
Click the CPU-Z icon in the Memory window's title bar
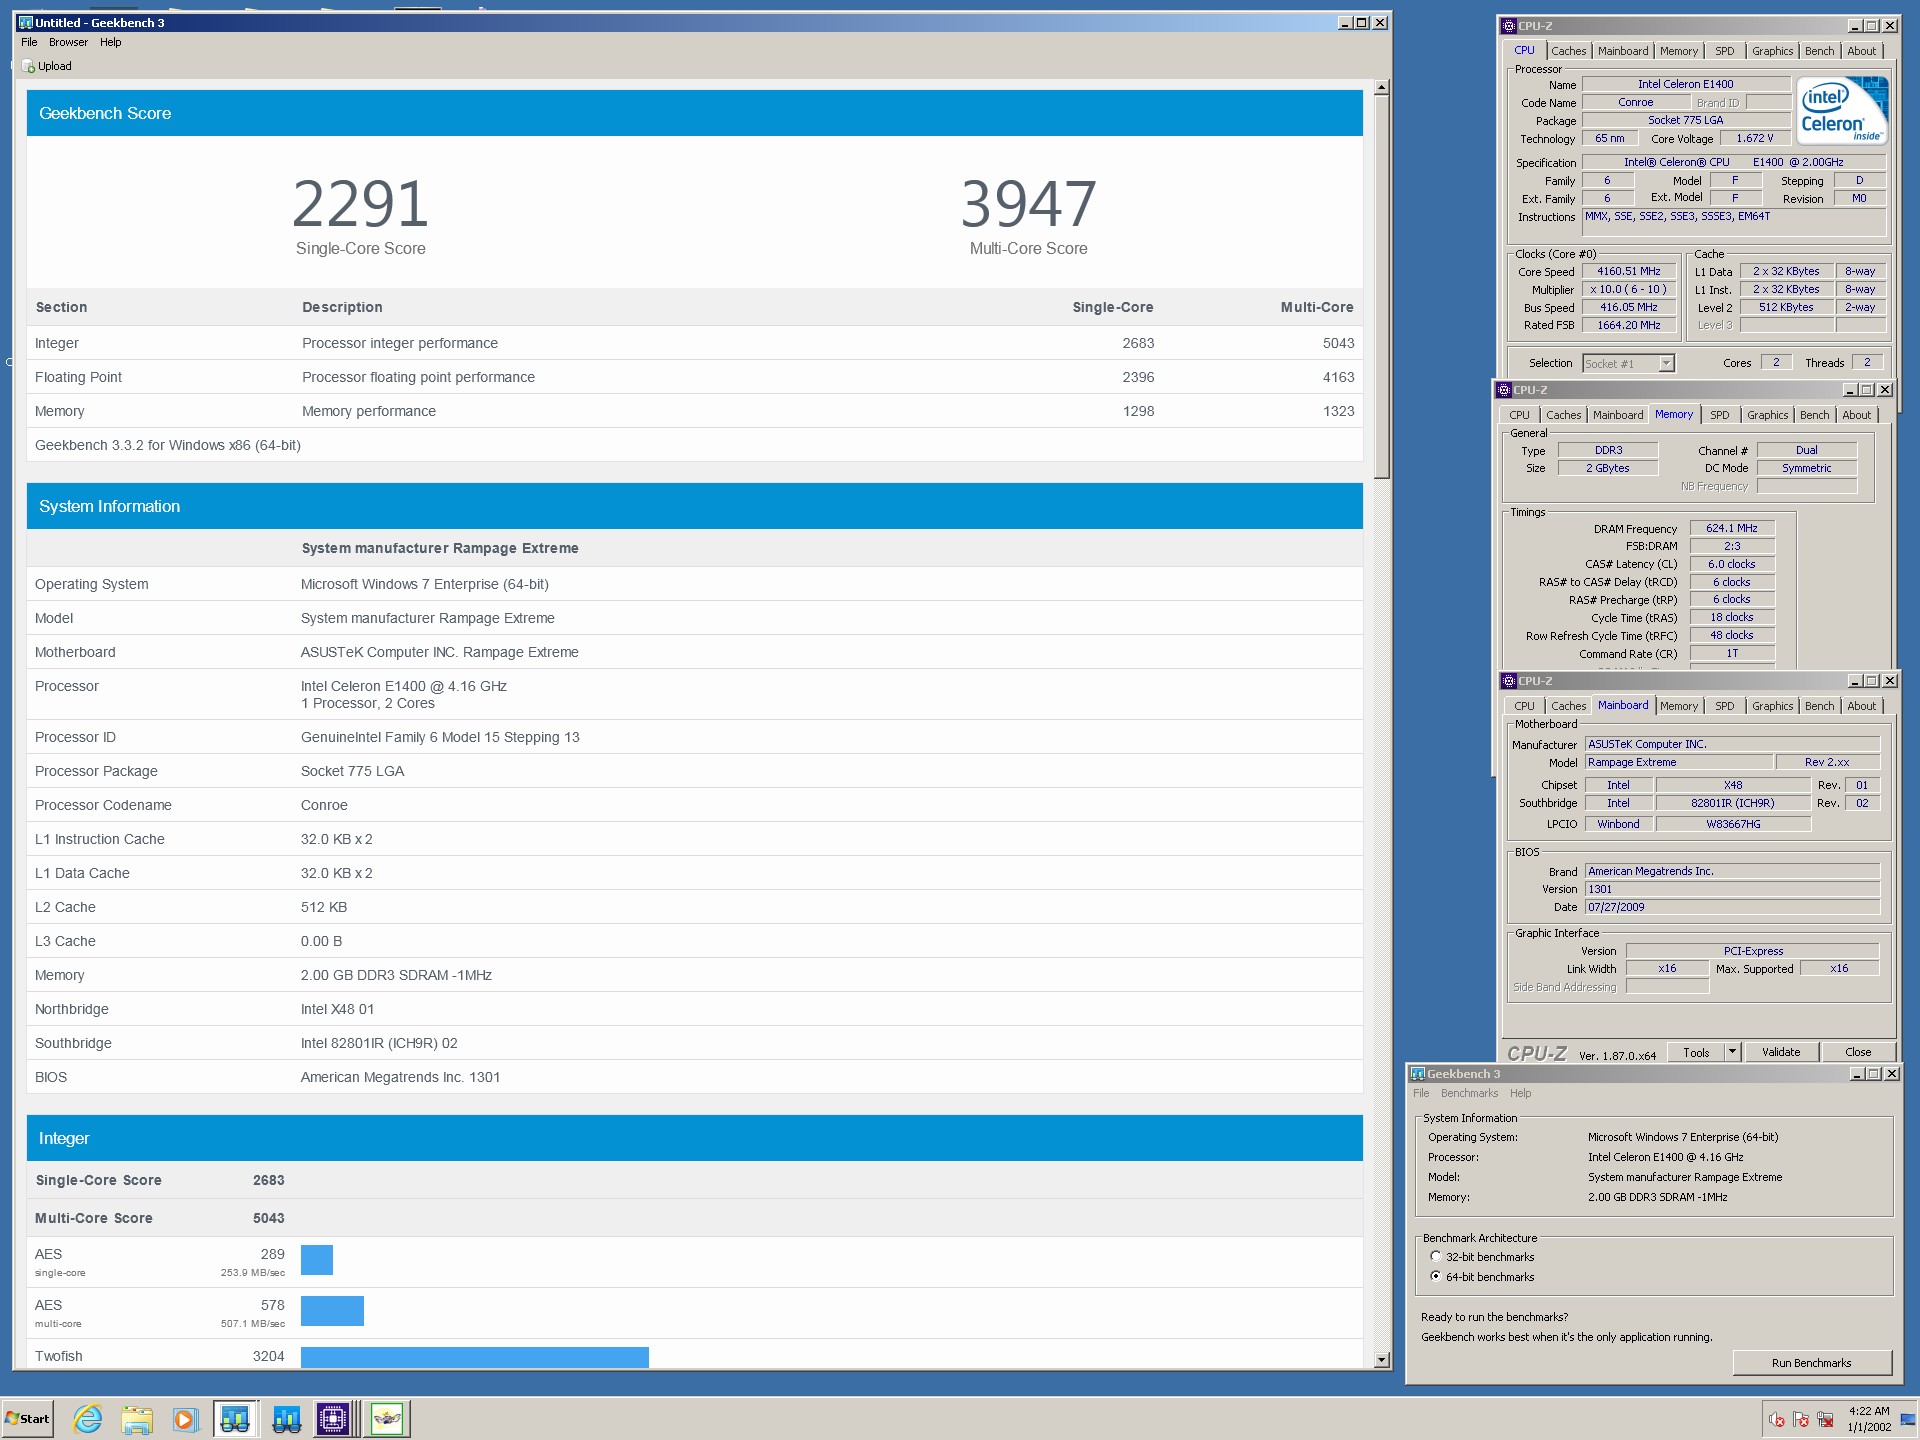point(1504,390)
